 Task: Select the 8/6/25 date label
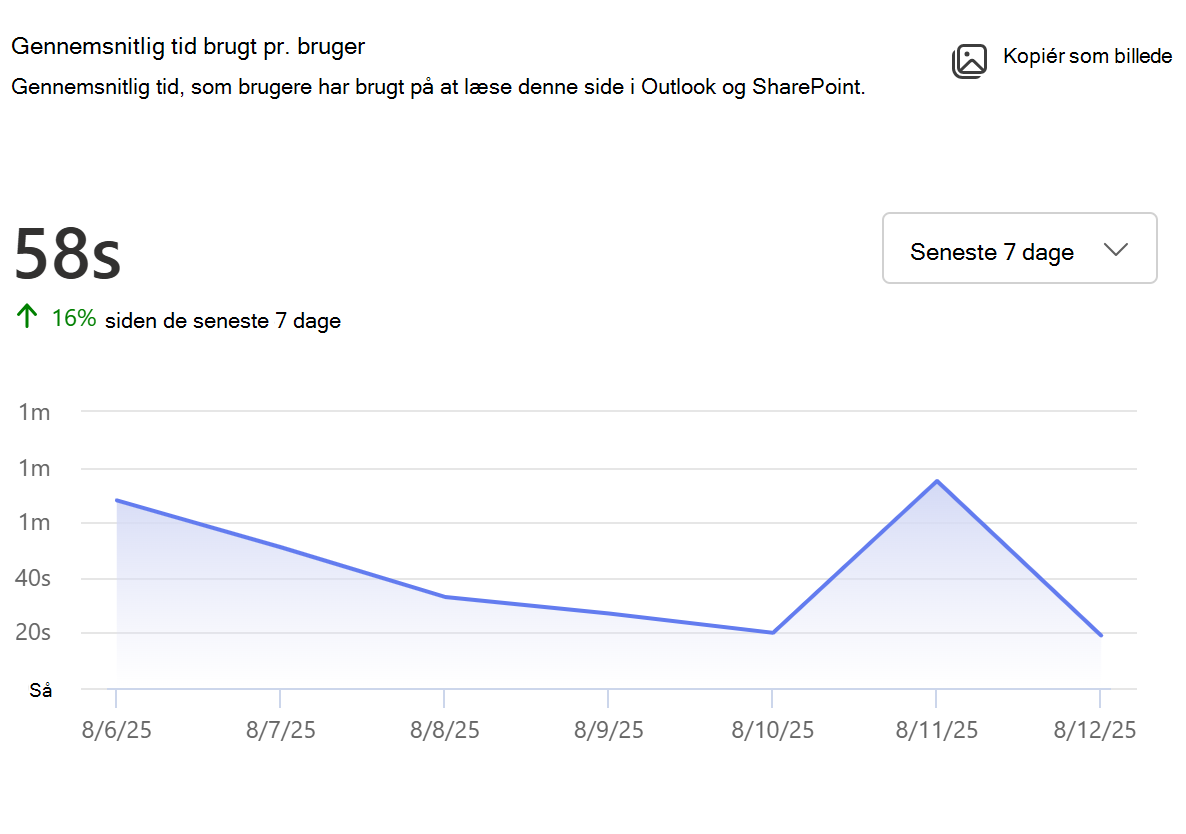(116, 730)
